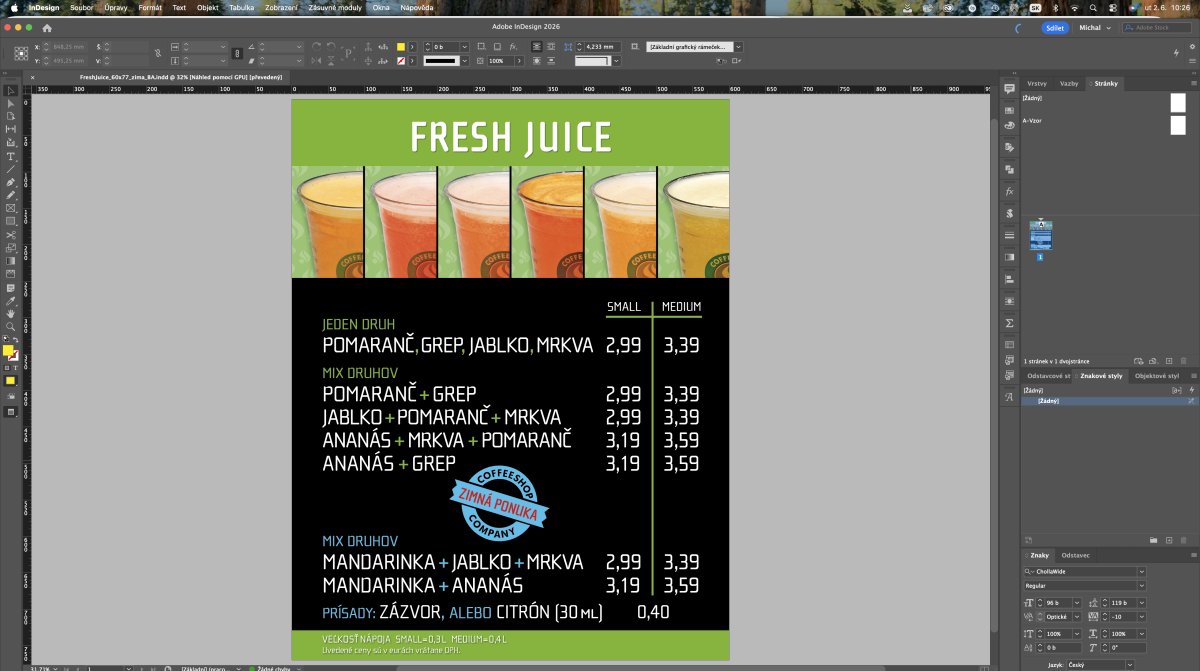Select the Hand tool in the toolbox

click(11, 313)
